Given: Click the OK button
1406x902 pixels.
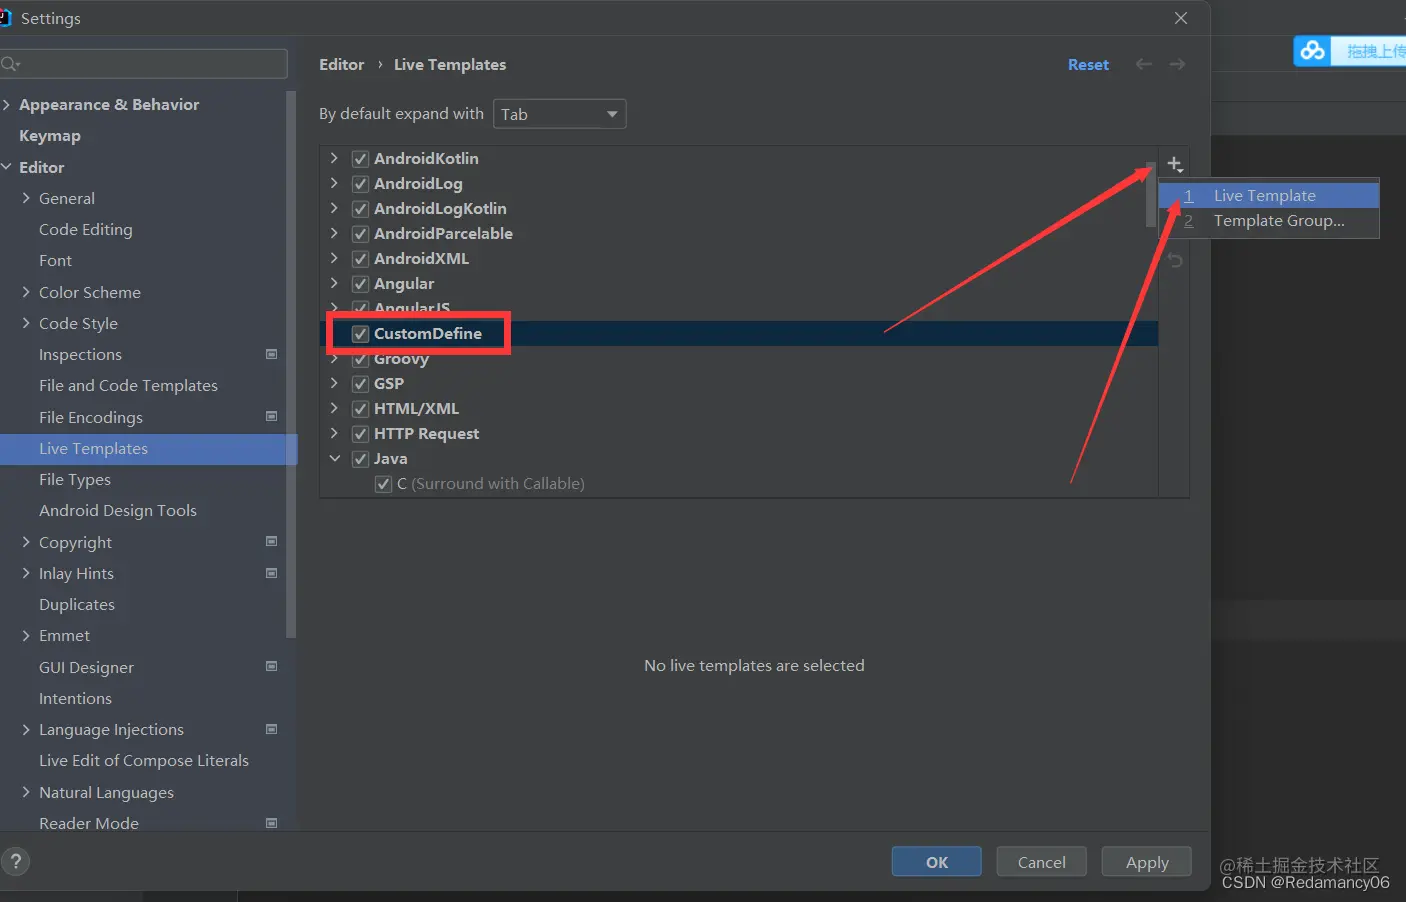Looking at the screenshot, I should [937, 862].
